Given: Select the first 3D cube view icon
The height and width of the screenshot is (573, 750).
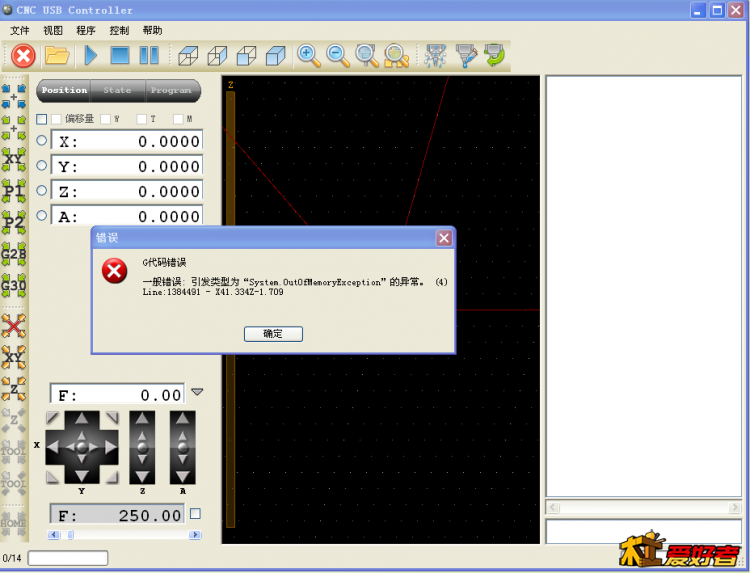Looking at the screenshot, I should (188, 55).
